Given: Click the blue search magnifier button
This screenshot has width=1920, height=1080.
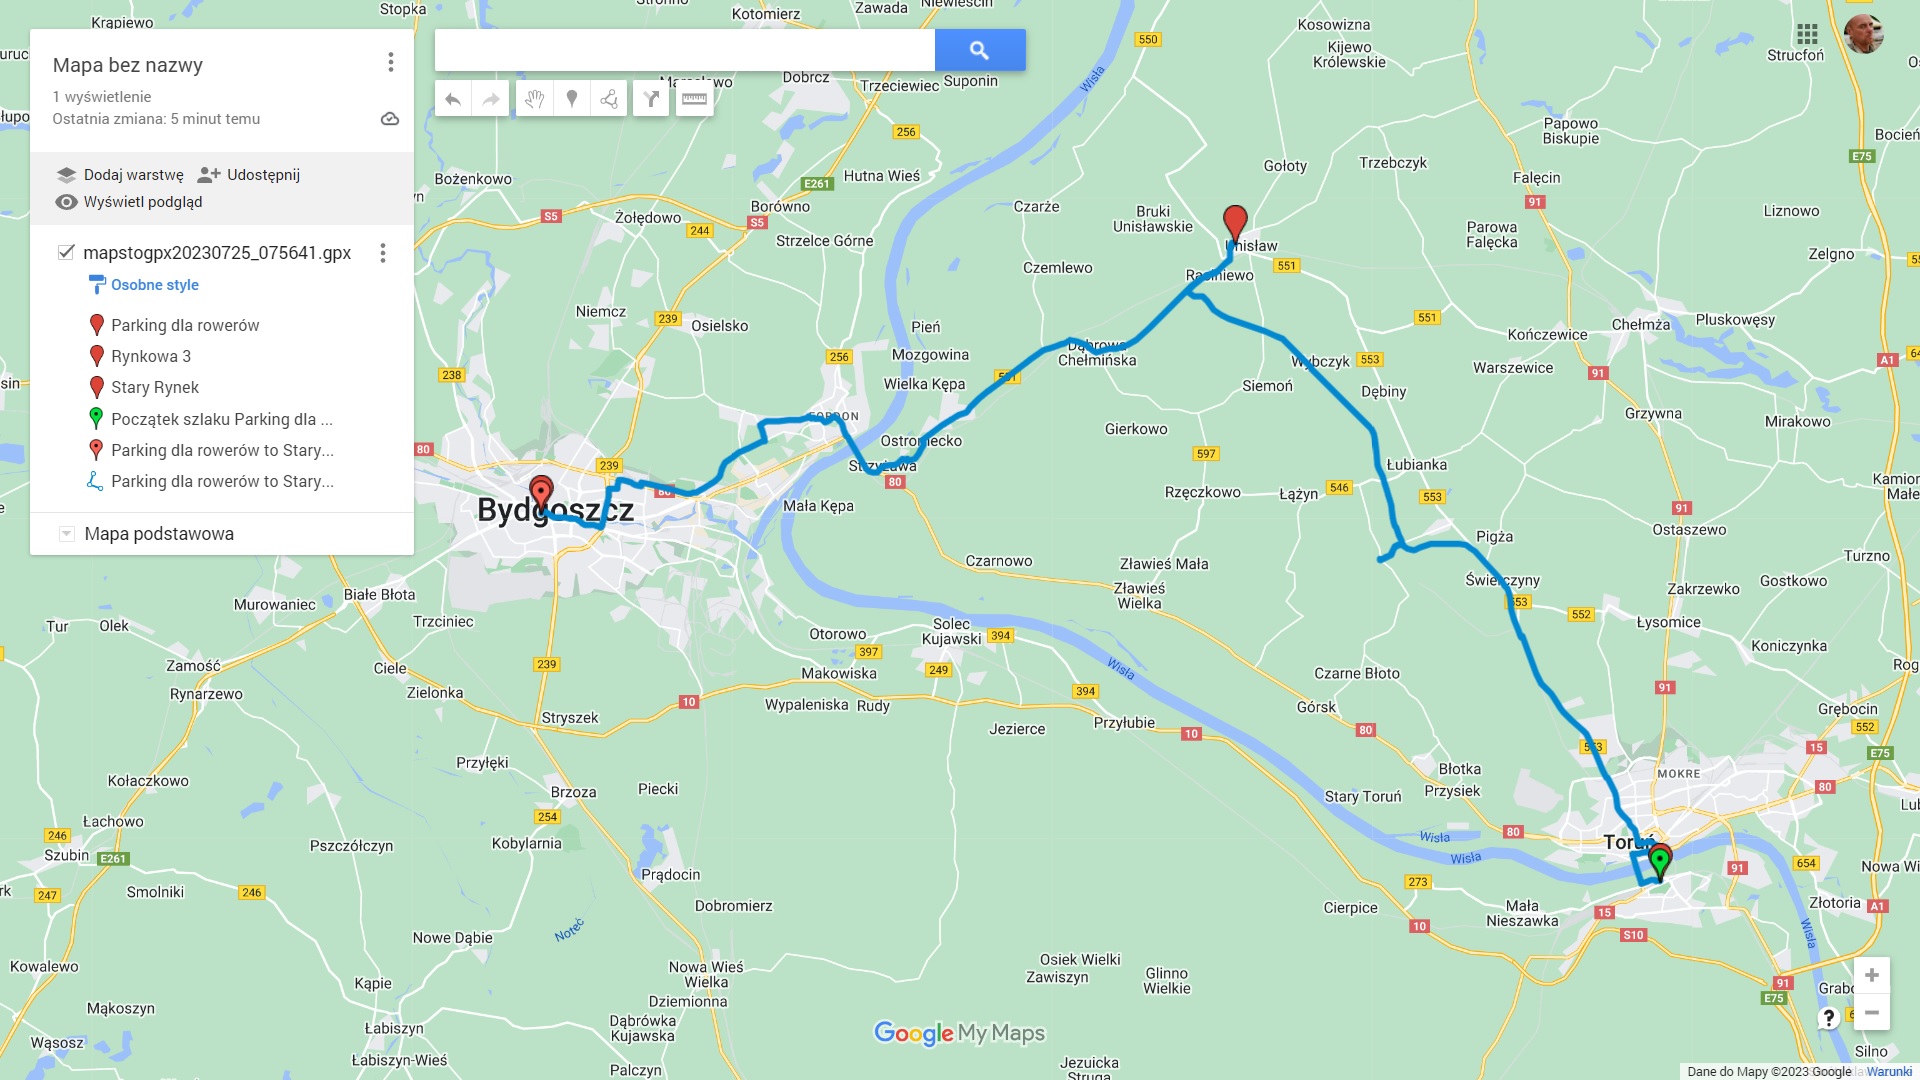Looking at the screenshot, I should (980, 50).
